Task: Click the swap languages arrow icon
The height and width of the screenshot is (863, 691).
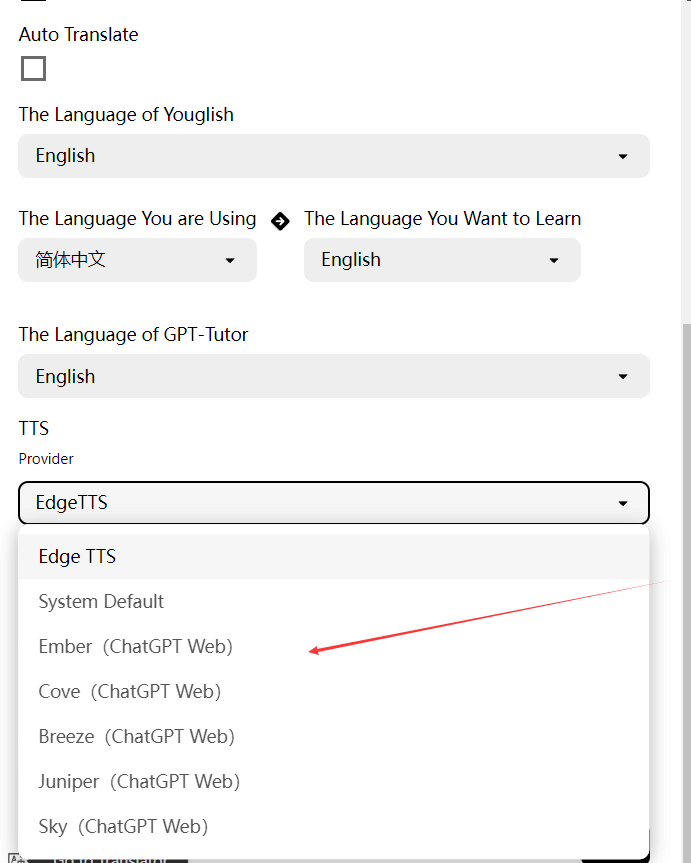Action: pos(279,221)
